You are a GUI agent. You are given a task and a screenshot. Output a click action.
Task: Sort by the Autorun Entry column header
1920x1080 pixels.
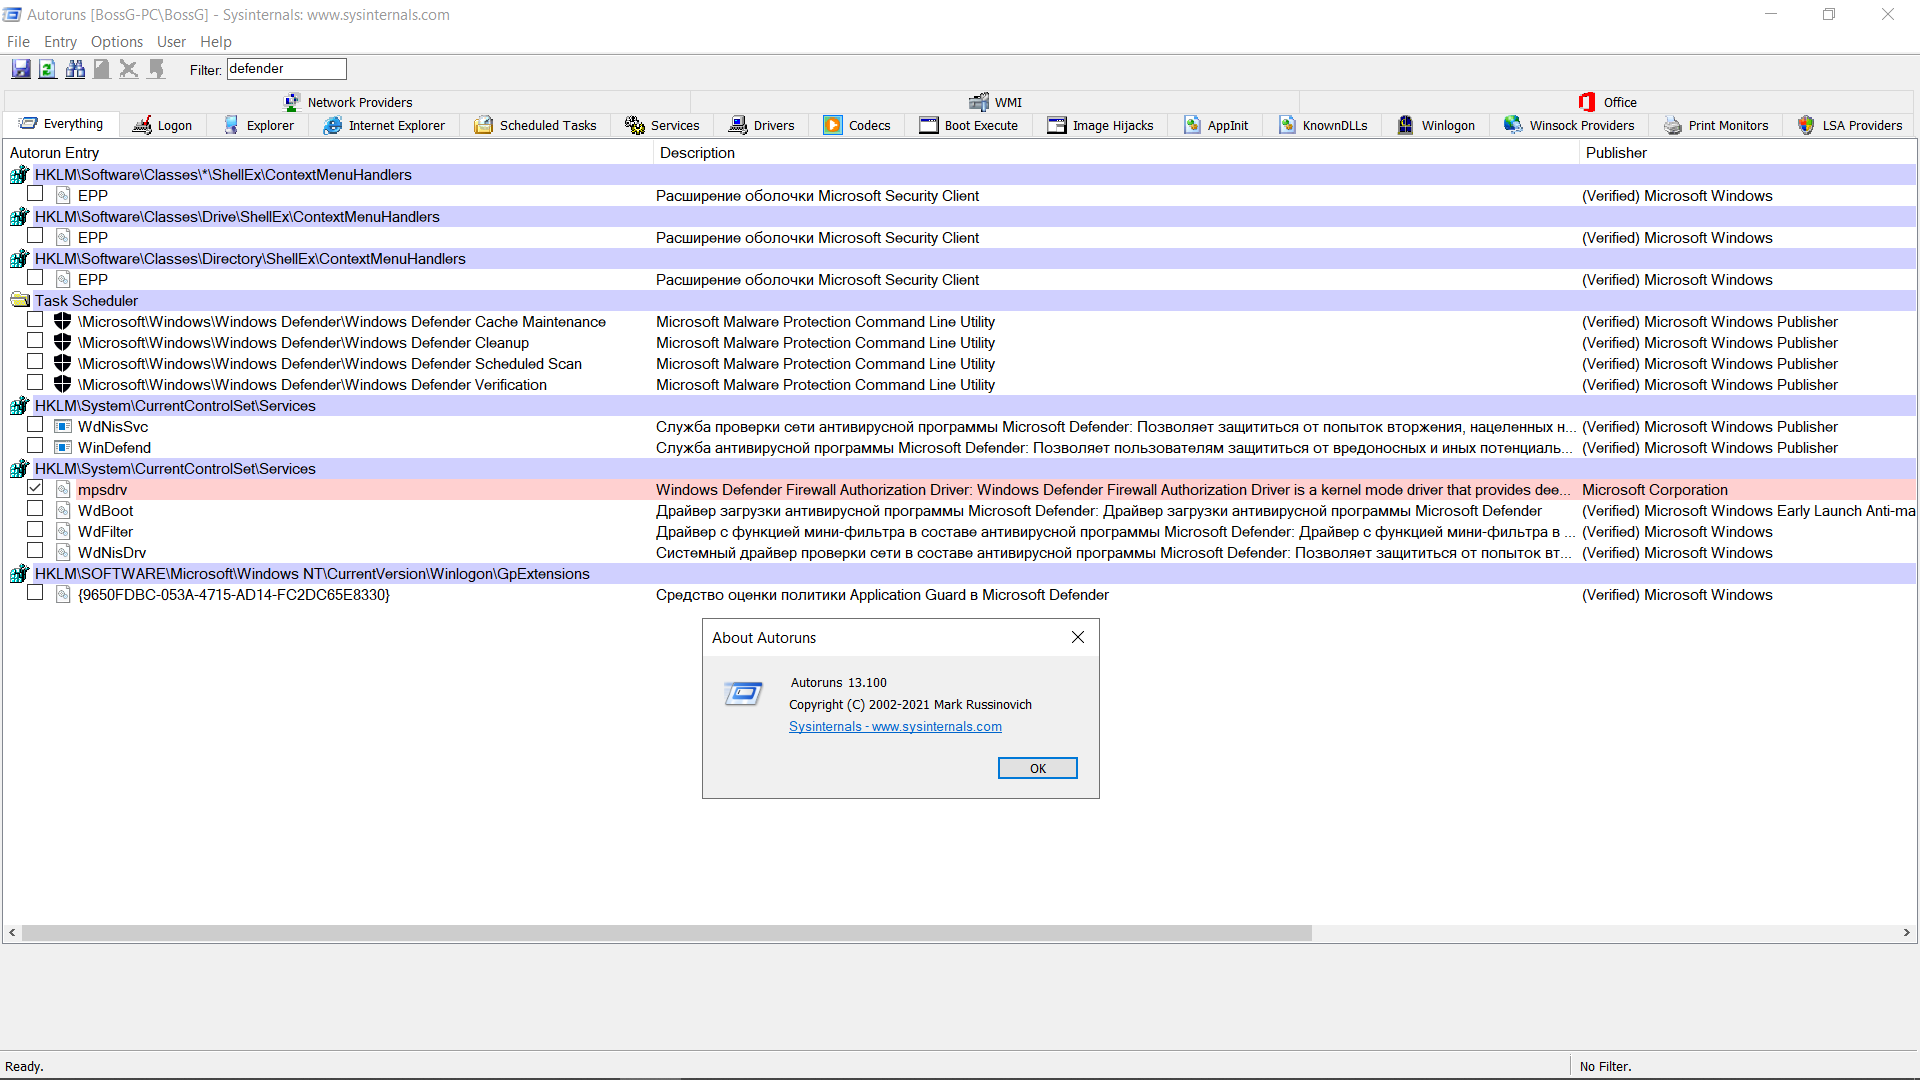329,153
